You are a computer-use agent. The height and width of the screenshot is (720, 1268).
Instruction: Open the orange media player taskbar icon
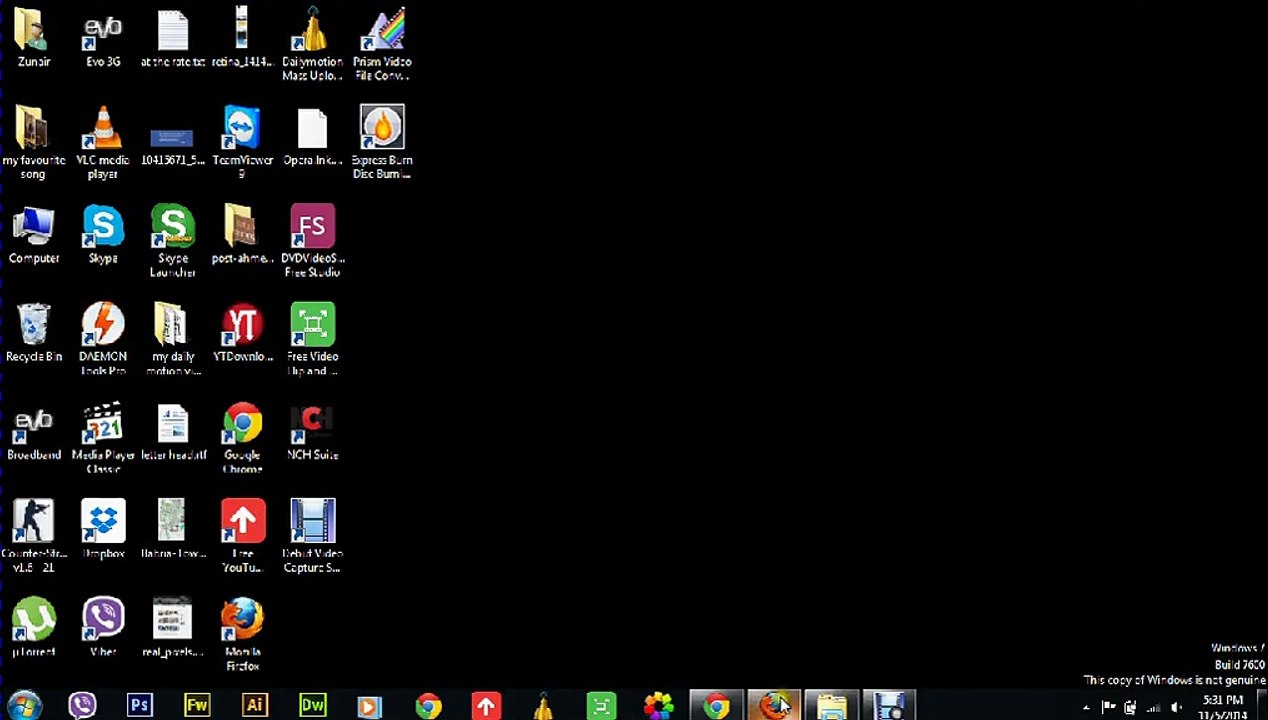coord(370,706)
